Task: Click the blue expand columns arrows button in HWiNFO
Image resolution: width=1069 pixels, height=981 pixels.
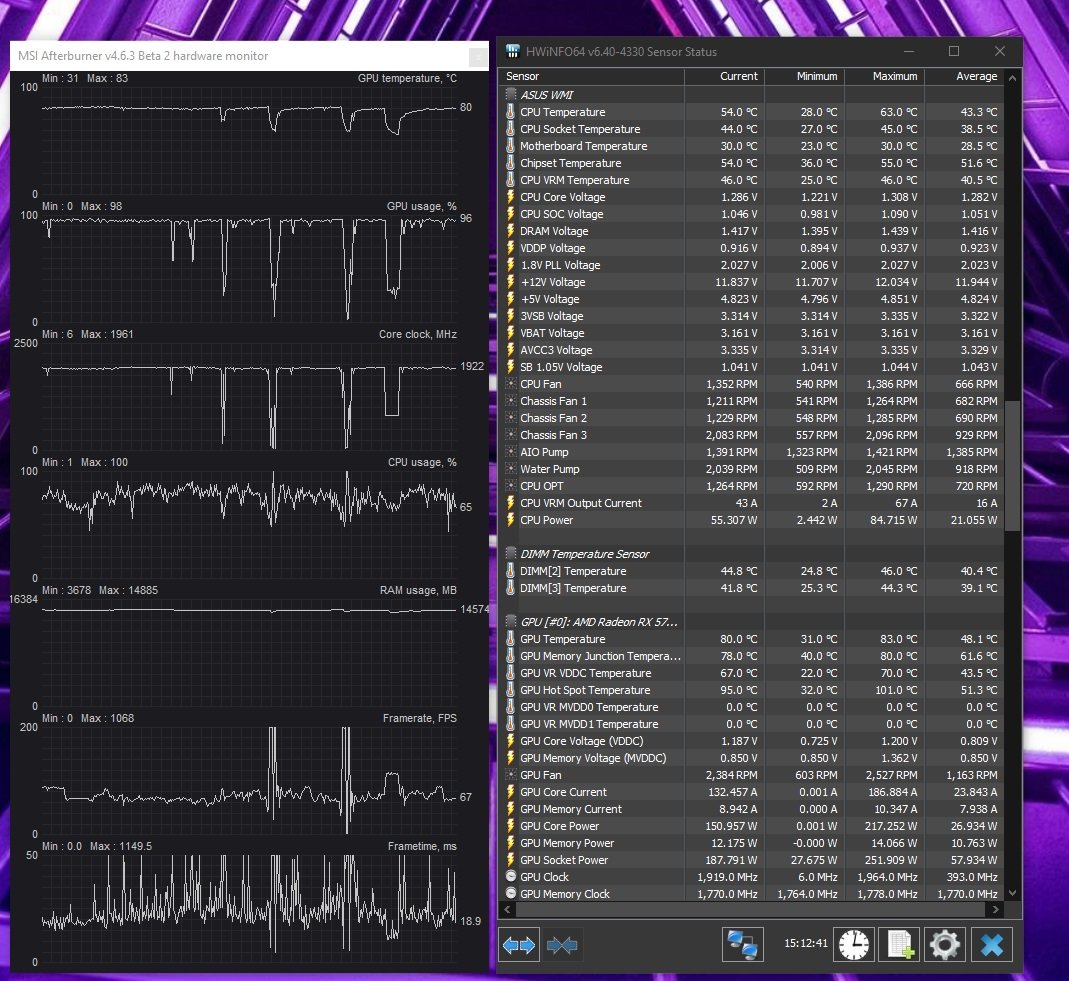Action: (x=519, y=945)
